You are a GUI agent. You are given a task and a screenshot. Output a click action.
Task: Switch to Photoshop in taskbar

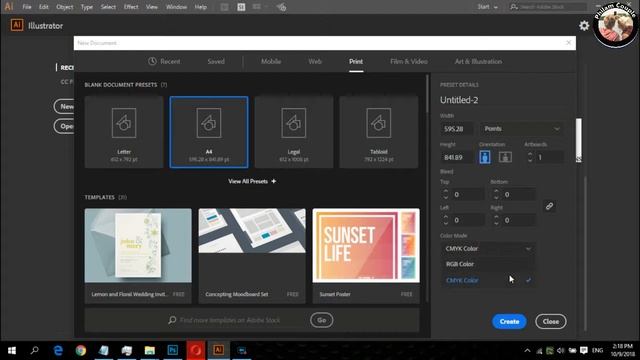click(173, 350)
